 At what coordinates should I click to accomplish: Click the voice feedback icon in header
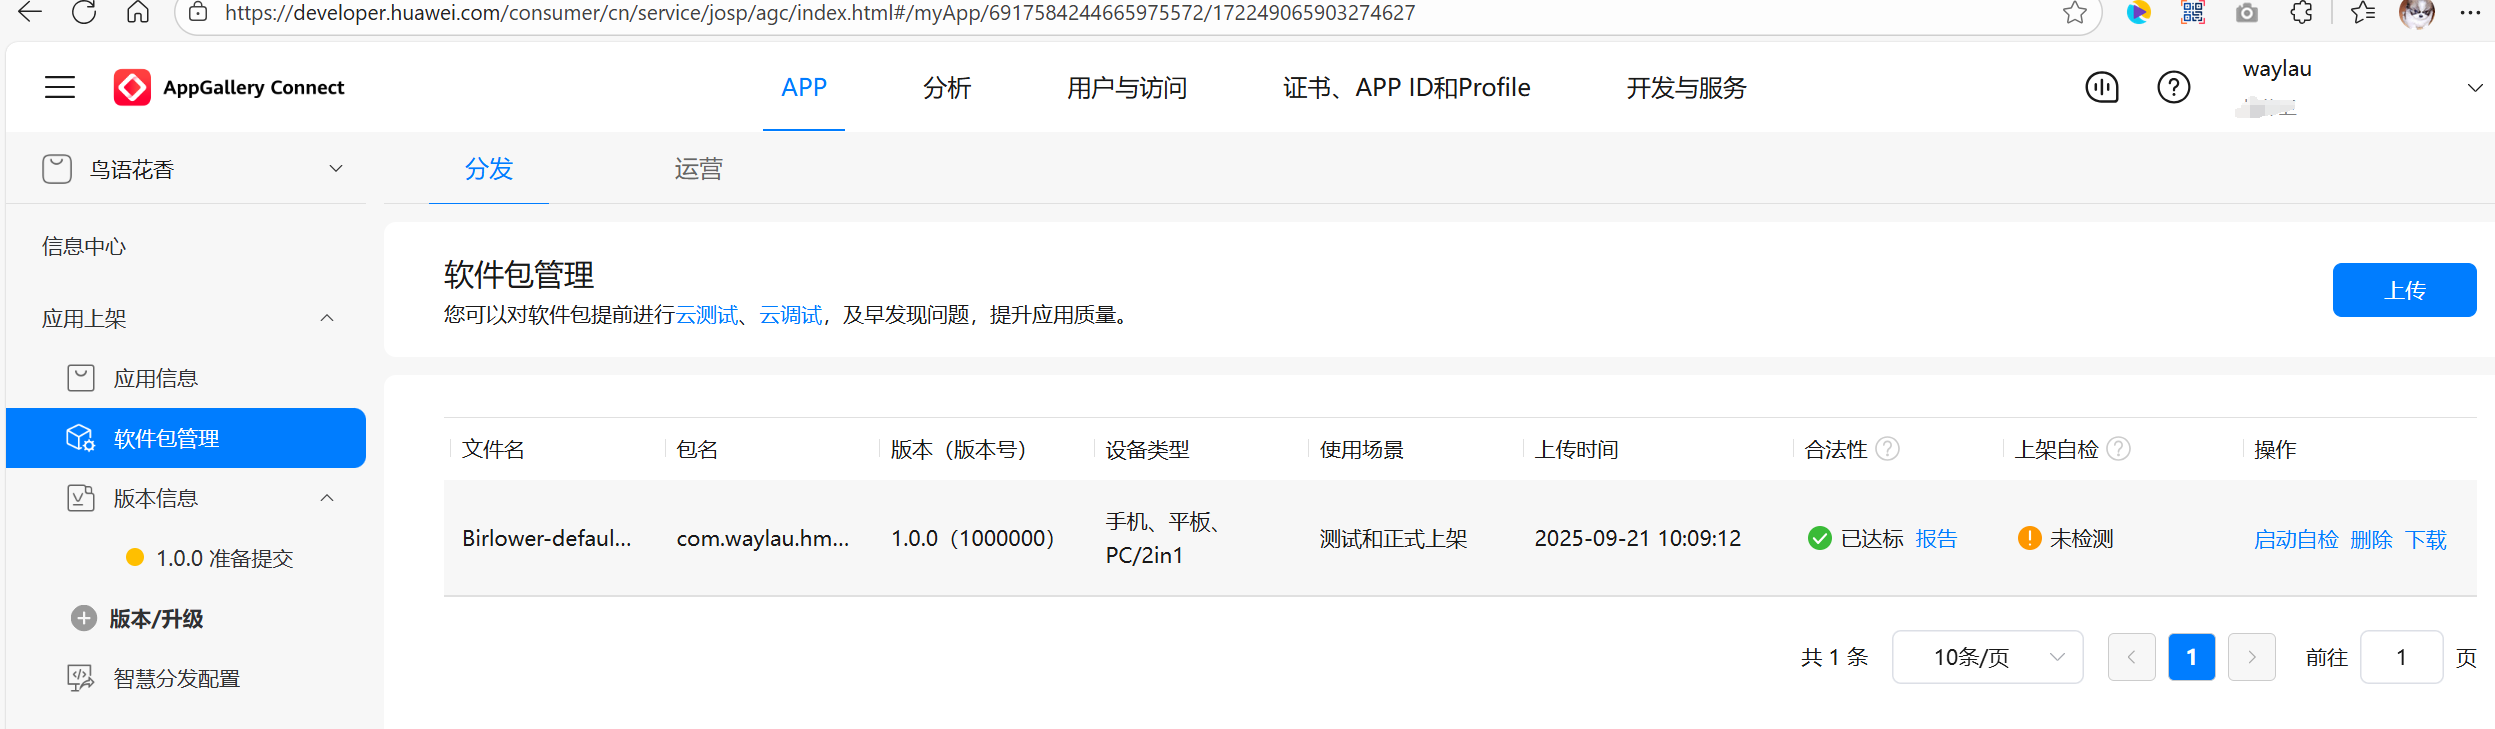[2101, 88]
